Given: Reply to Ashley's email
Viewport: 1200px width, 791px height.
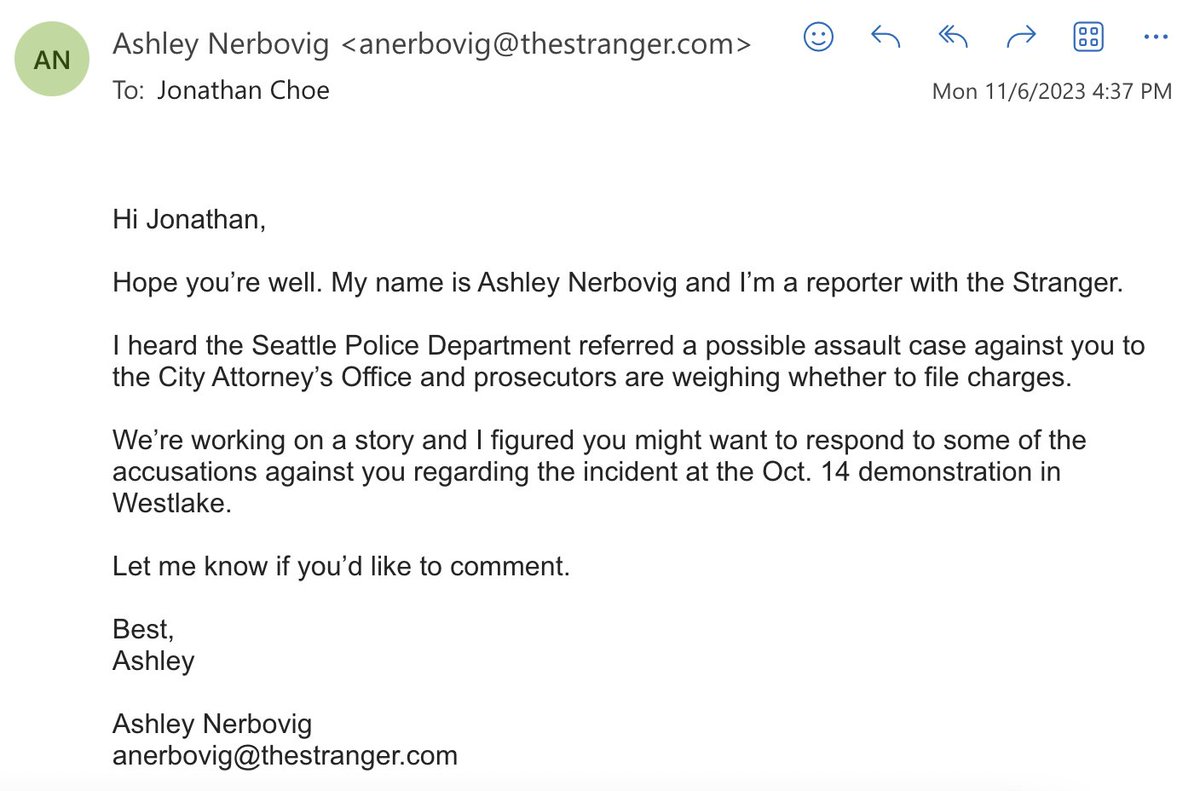Looking at the screenshot, I should click(886, 39).
